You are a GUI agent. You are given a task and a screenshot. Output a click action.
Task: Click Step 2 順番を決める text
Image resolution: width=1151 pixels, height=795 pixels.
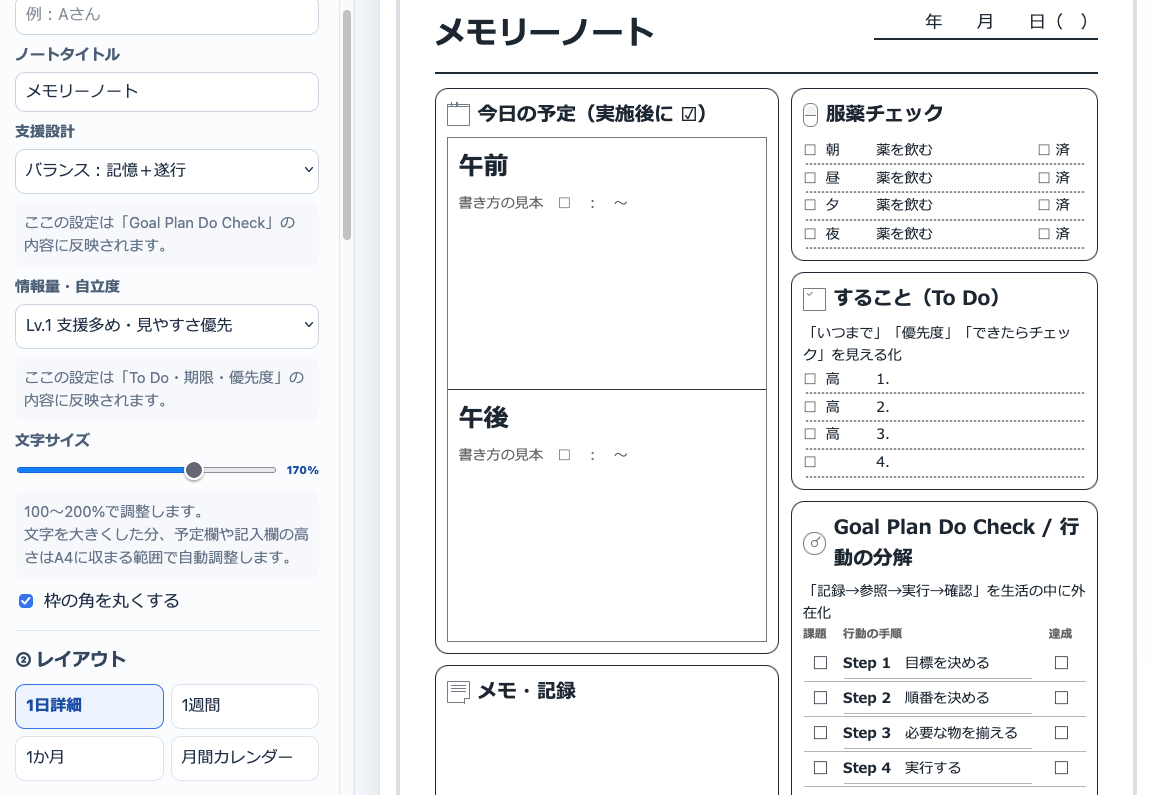(x=916, y=698)
